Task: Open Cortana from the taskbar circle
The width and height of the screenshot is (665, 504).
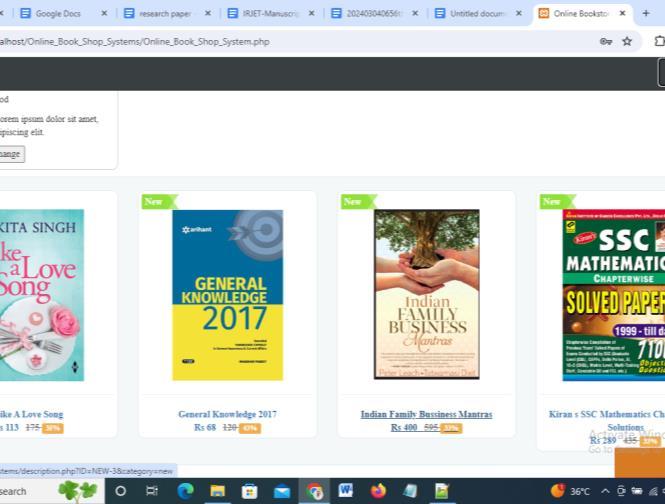Action: pyautogui.click(x=120, y=491)
